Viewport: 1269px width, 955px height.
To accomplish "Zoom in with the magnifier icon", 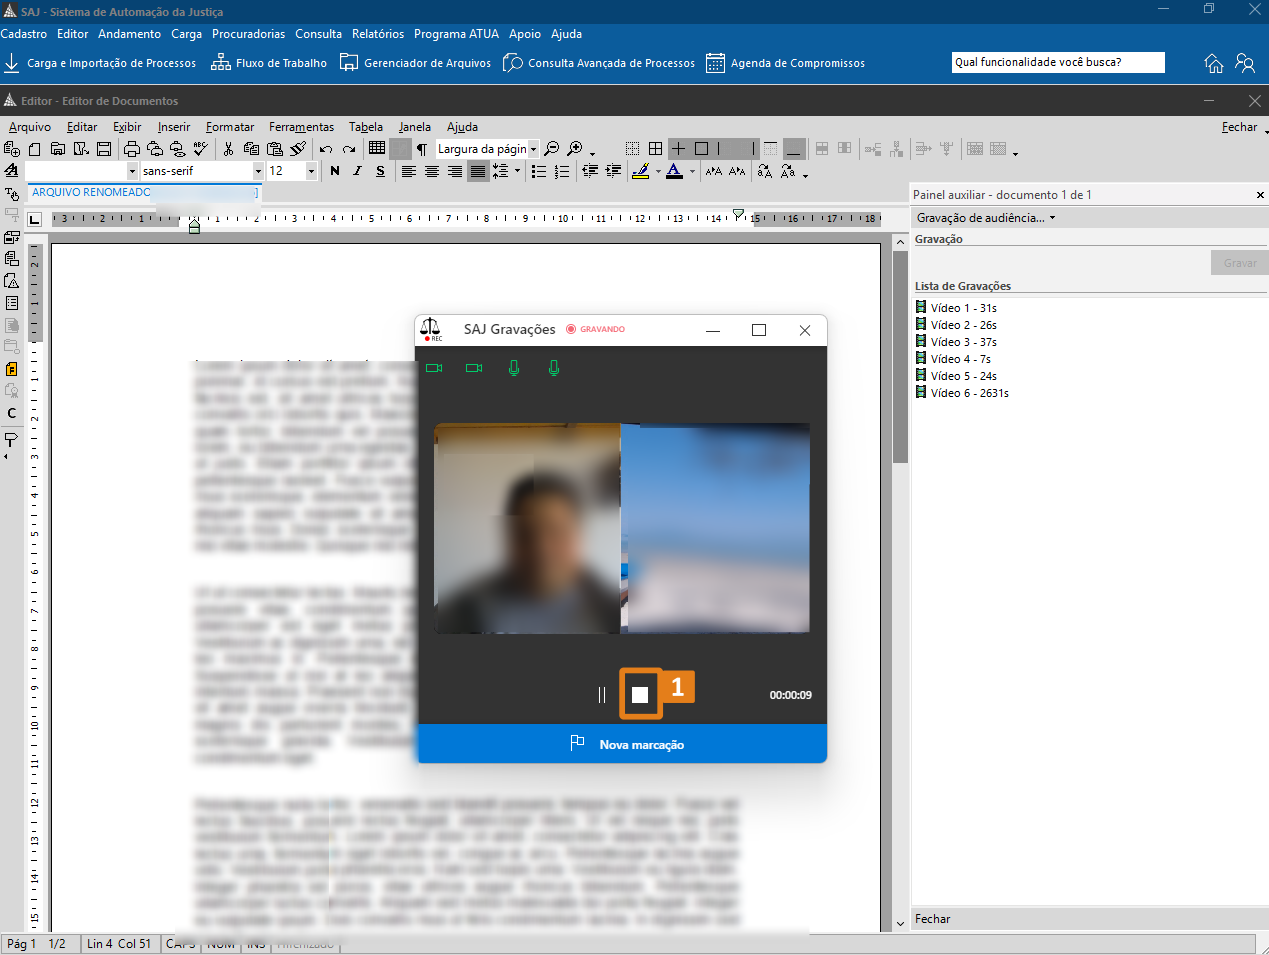I will pos(575,149).
